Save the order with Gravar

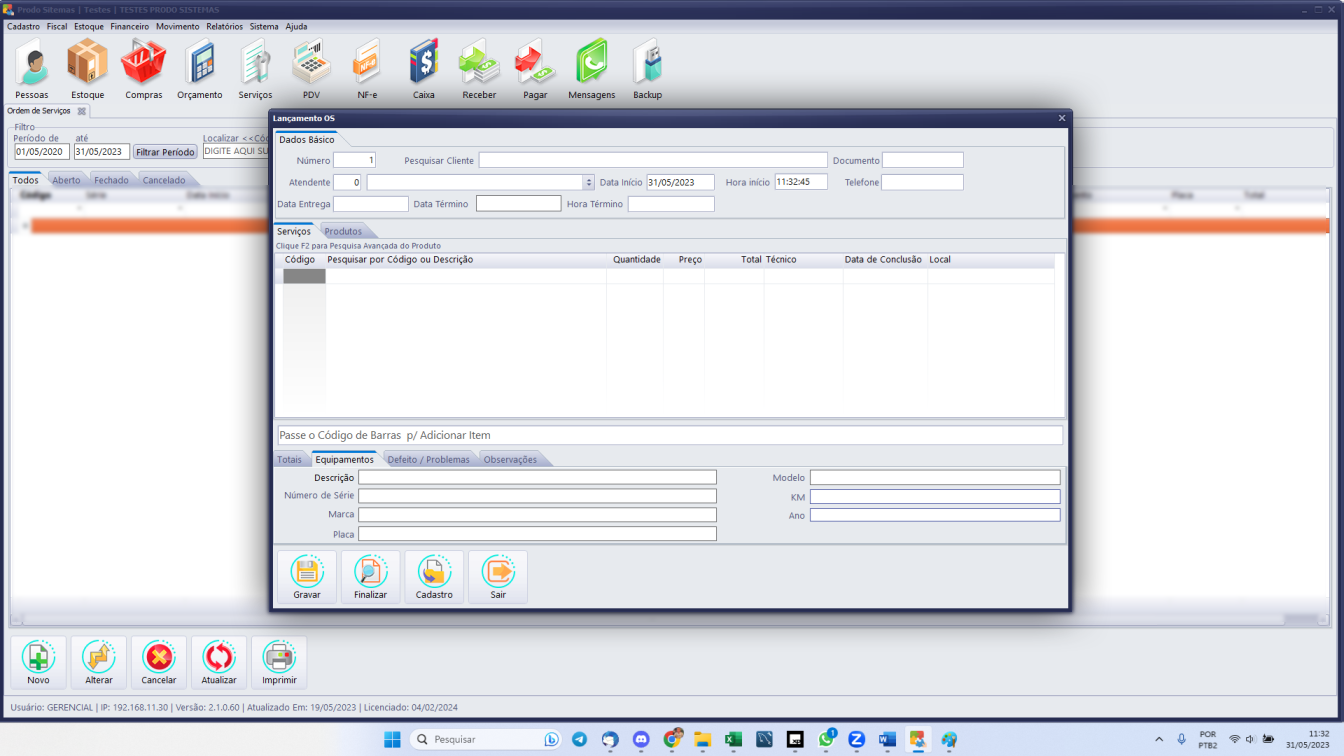306,576
